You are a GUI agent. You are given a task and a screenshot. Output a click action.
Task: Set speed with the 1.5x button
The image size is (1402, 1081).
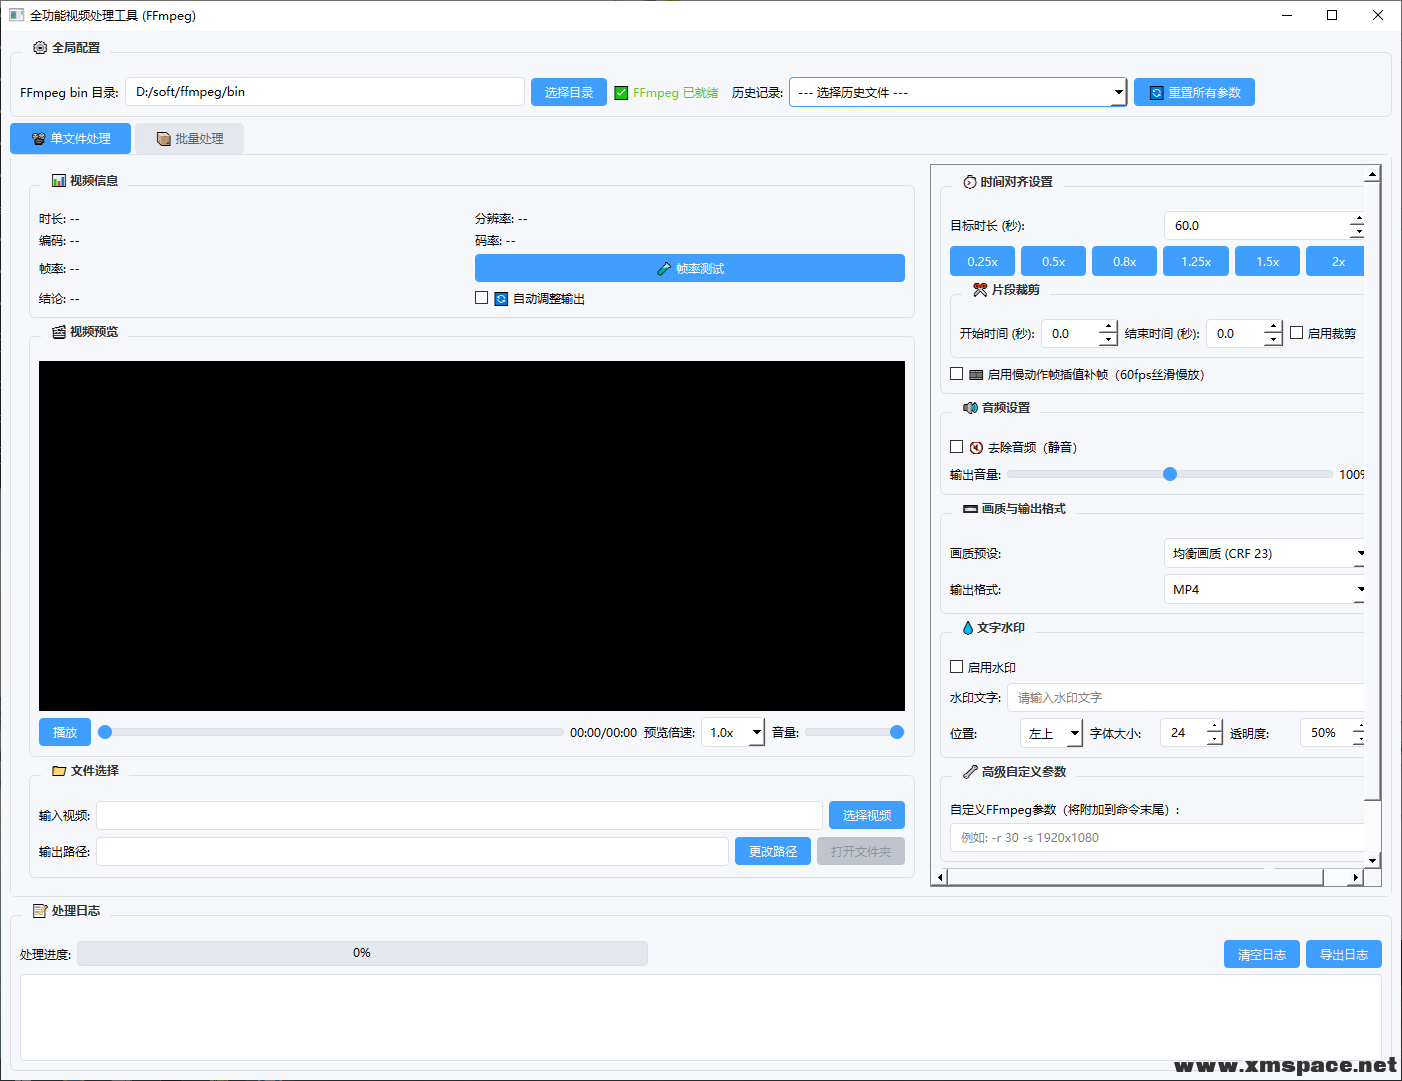coord(1267,261)
